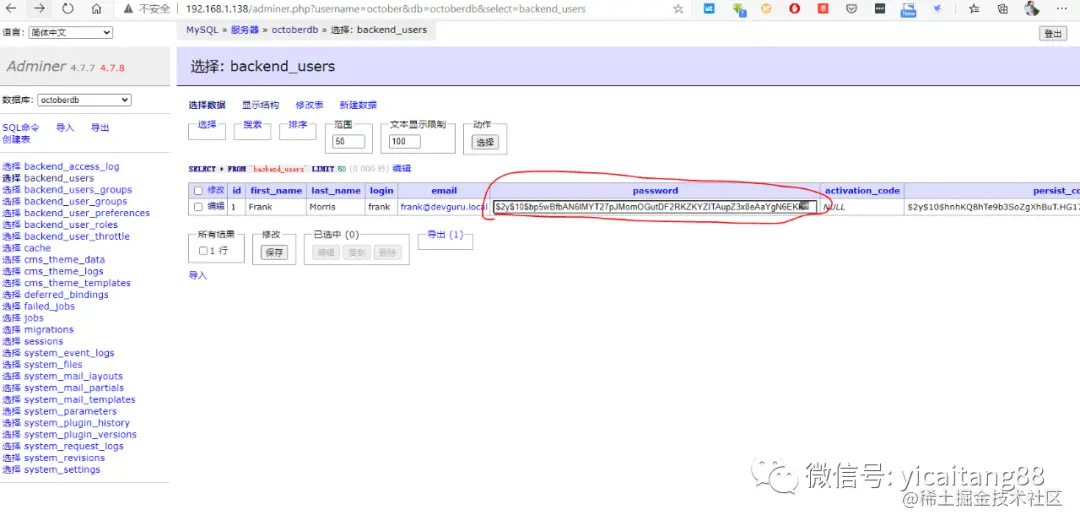Tick the select-all checkbox in table header
Viewport: 1080px width, 526px height.
(198, 191)
